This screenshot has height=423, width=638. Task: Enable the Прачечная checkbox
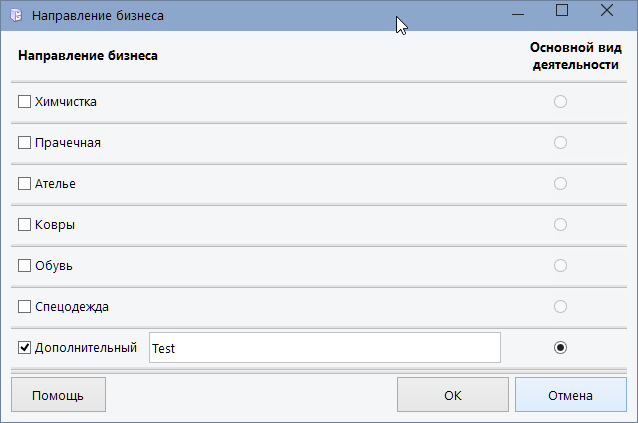tap(25, 142)
